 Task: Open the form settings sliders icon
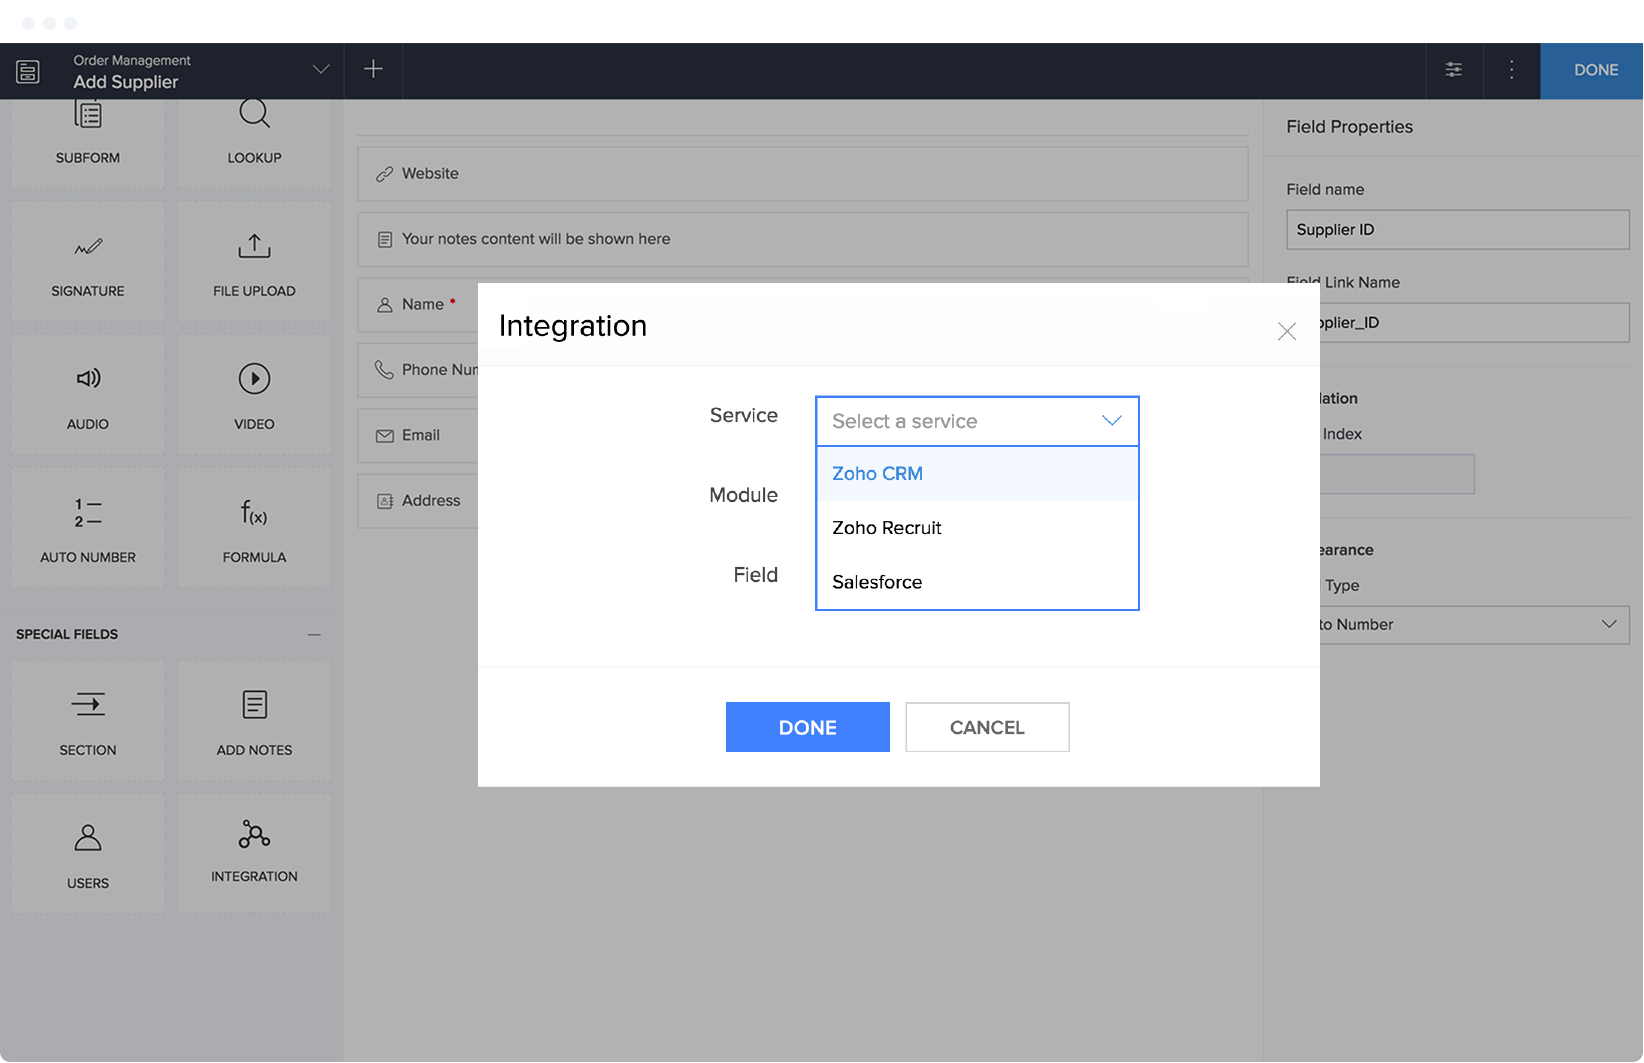pyautogui.click(x=1453, y=70)
